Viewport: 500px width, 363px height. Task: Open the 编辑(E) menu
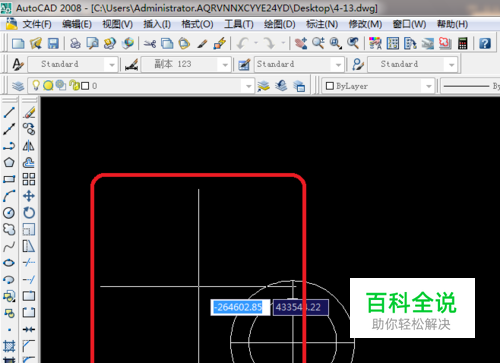point(77,24)
